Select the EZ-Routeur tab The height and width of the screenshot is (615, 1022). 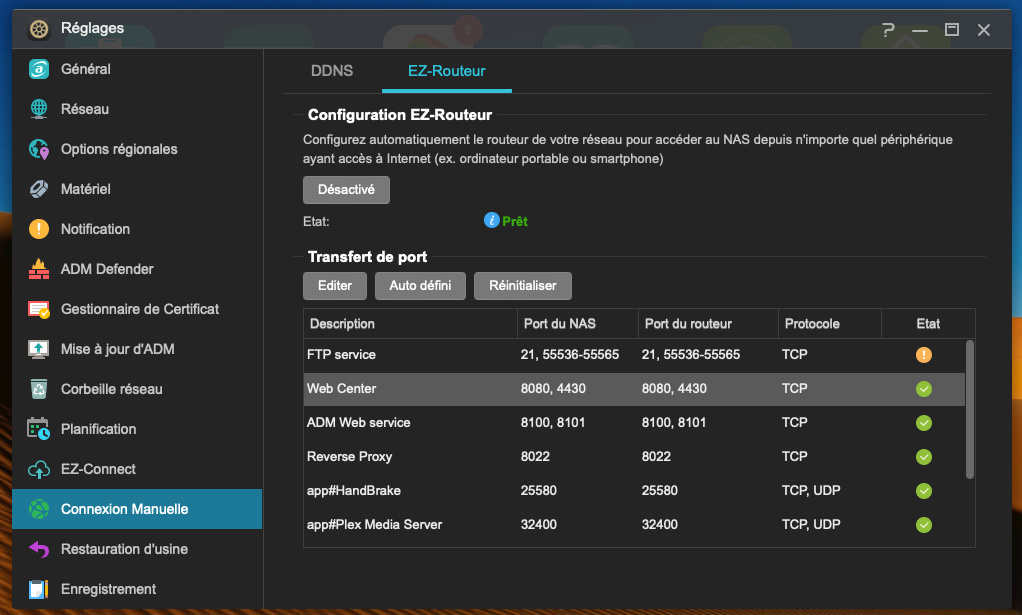tap(446, 71)
